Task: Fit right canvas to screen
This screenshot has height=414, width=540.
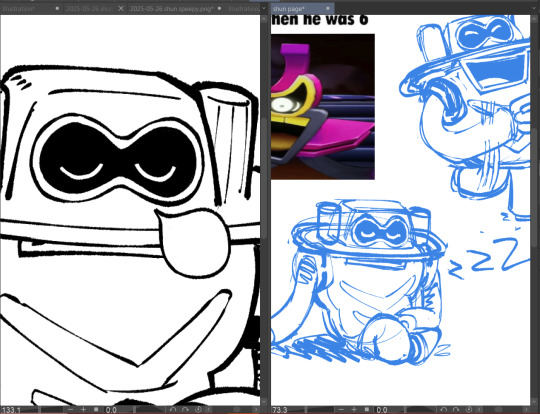Action: pyautogui.click(x=367, y=410)
